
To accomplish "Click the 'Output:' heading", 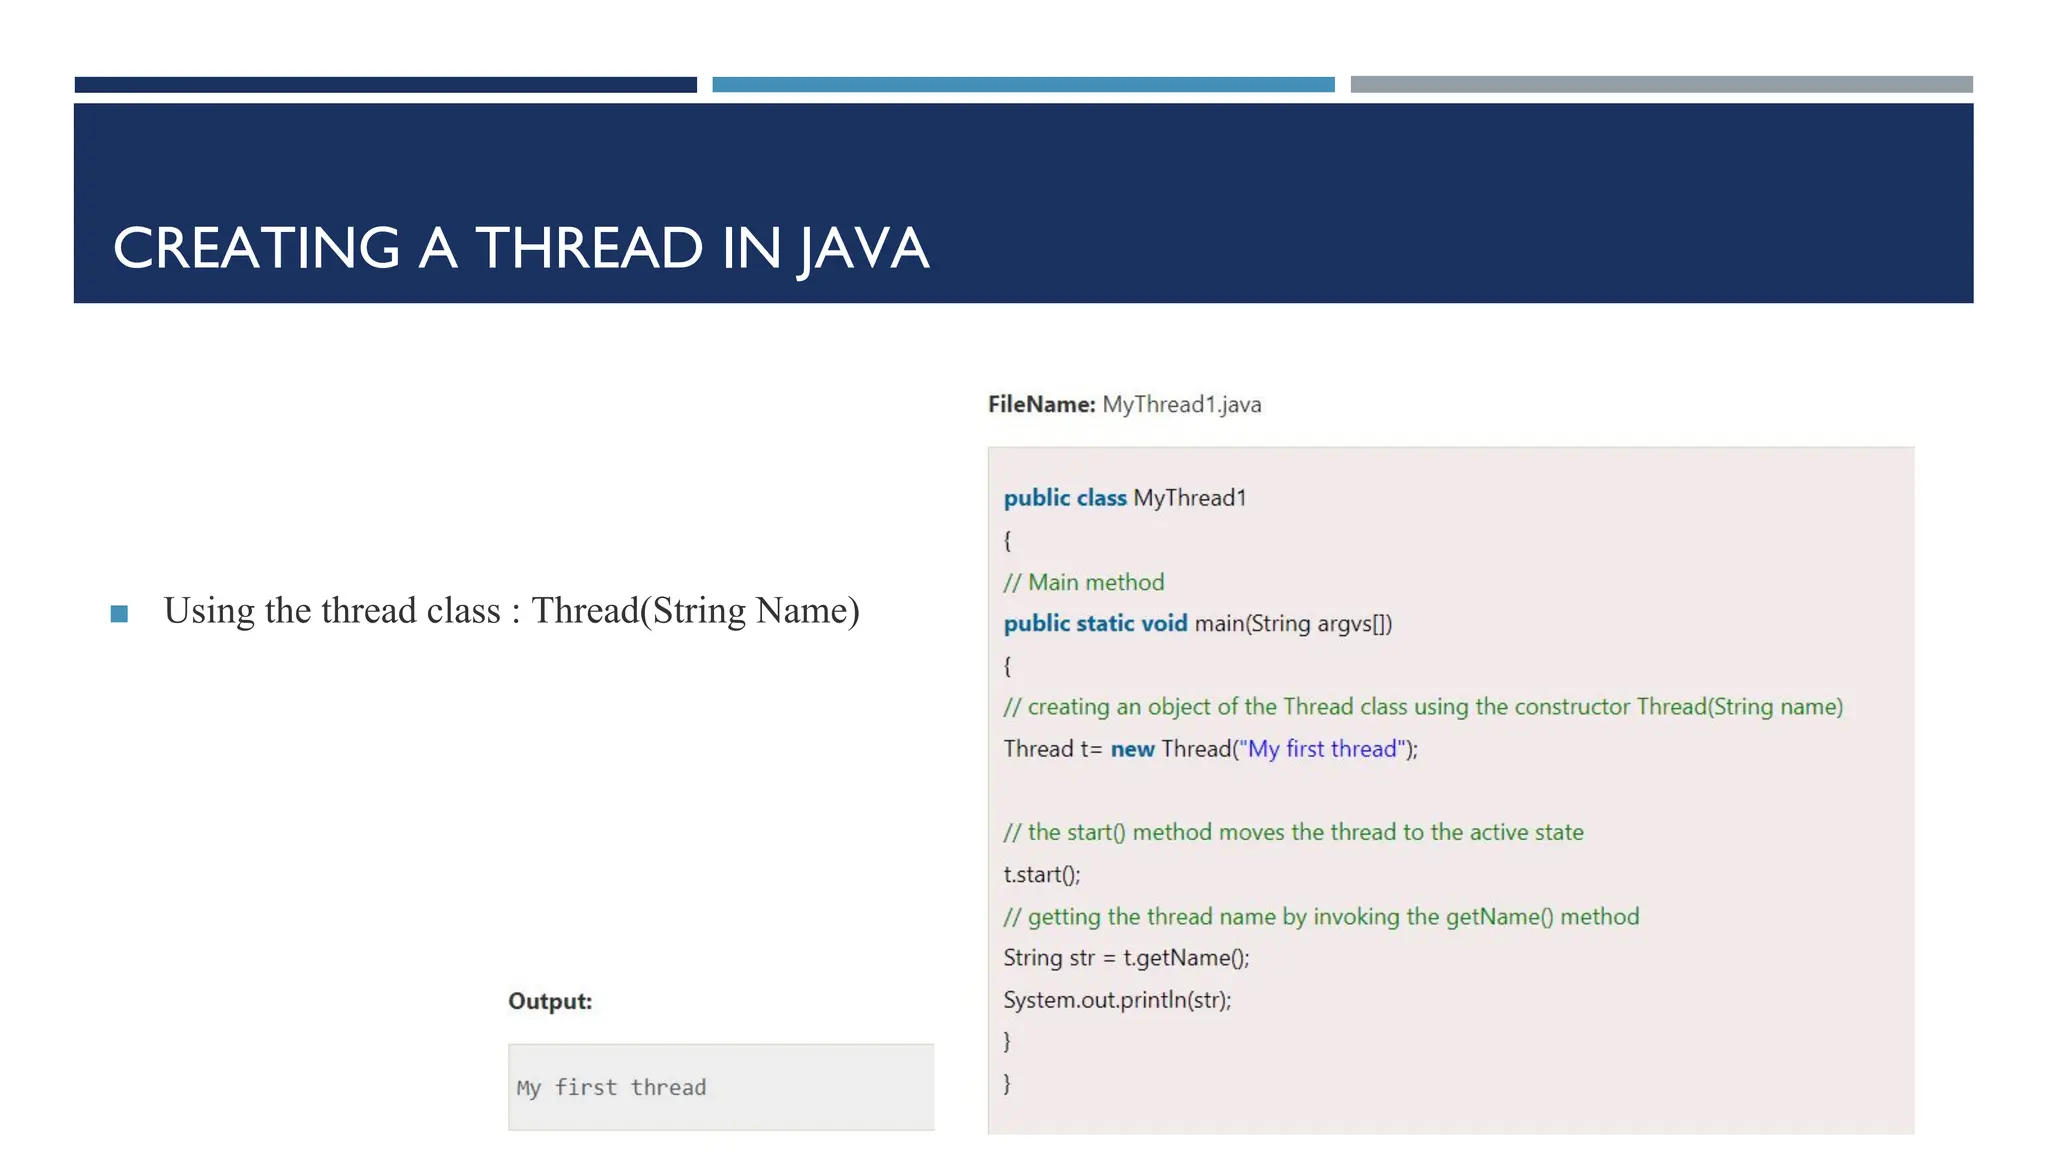I will coord(550,1001).
